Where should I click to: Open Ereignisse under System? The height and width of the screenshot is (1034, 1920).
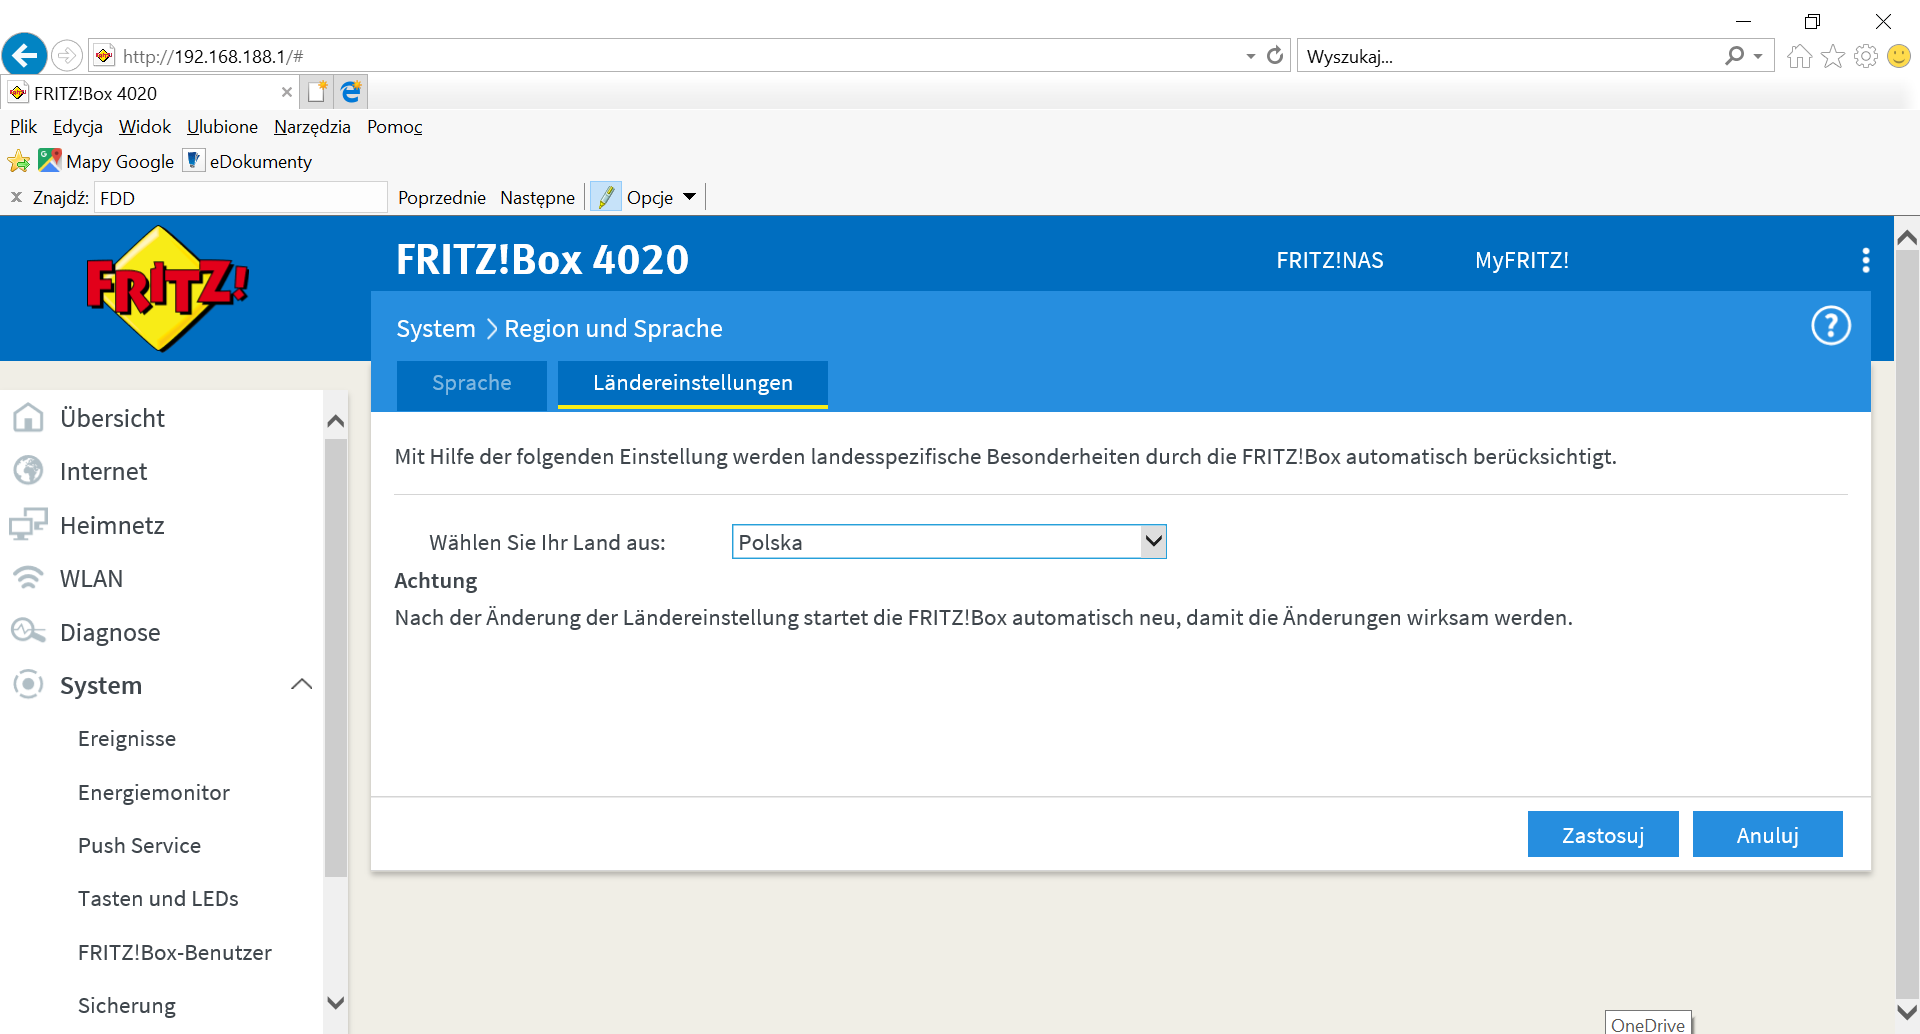click(127, 739)
